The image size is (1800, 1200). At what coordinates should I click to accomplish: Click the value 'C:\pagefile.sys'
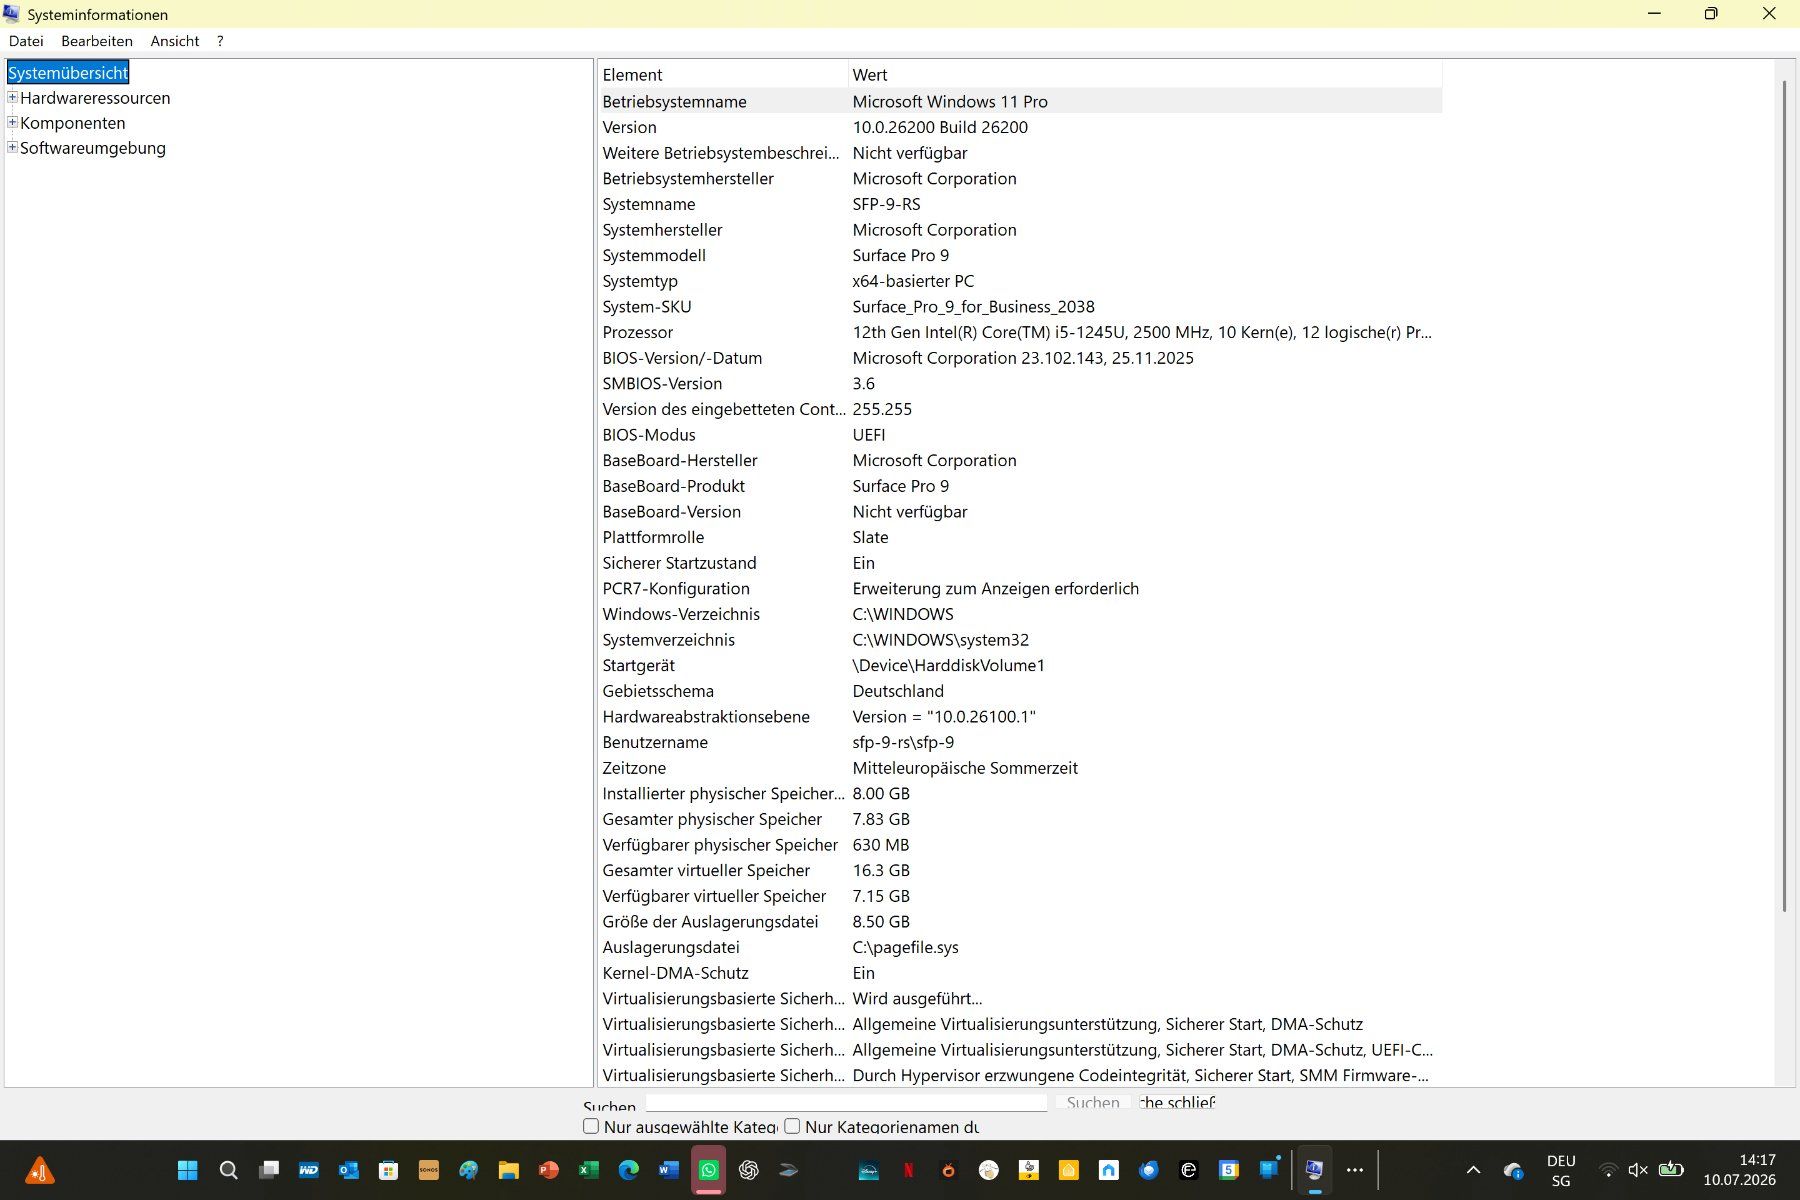pyautogui.click(x=905, y=947)
